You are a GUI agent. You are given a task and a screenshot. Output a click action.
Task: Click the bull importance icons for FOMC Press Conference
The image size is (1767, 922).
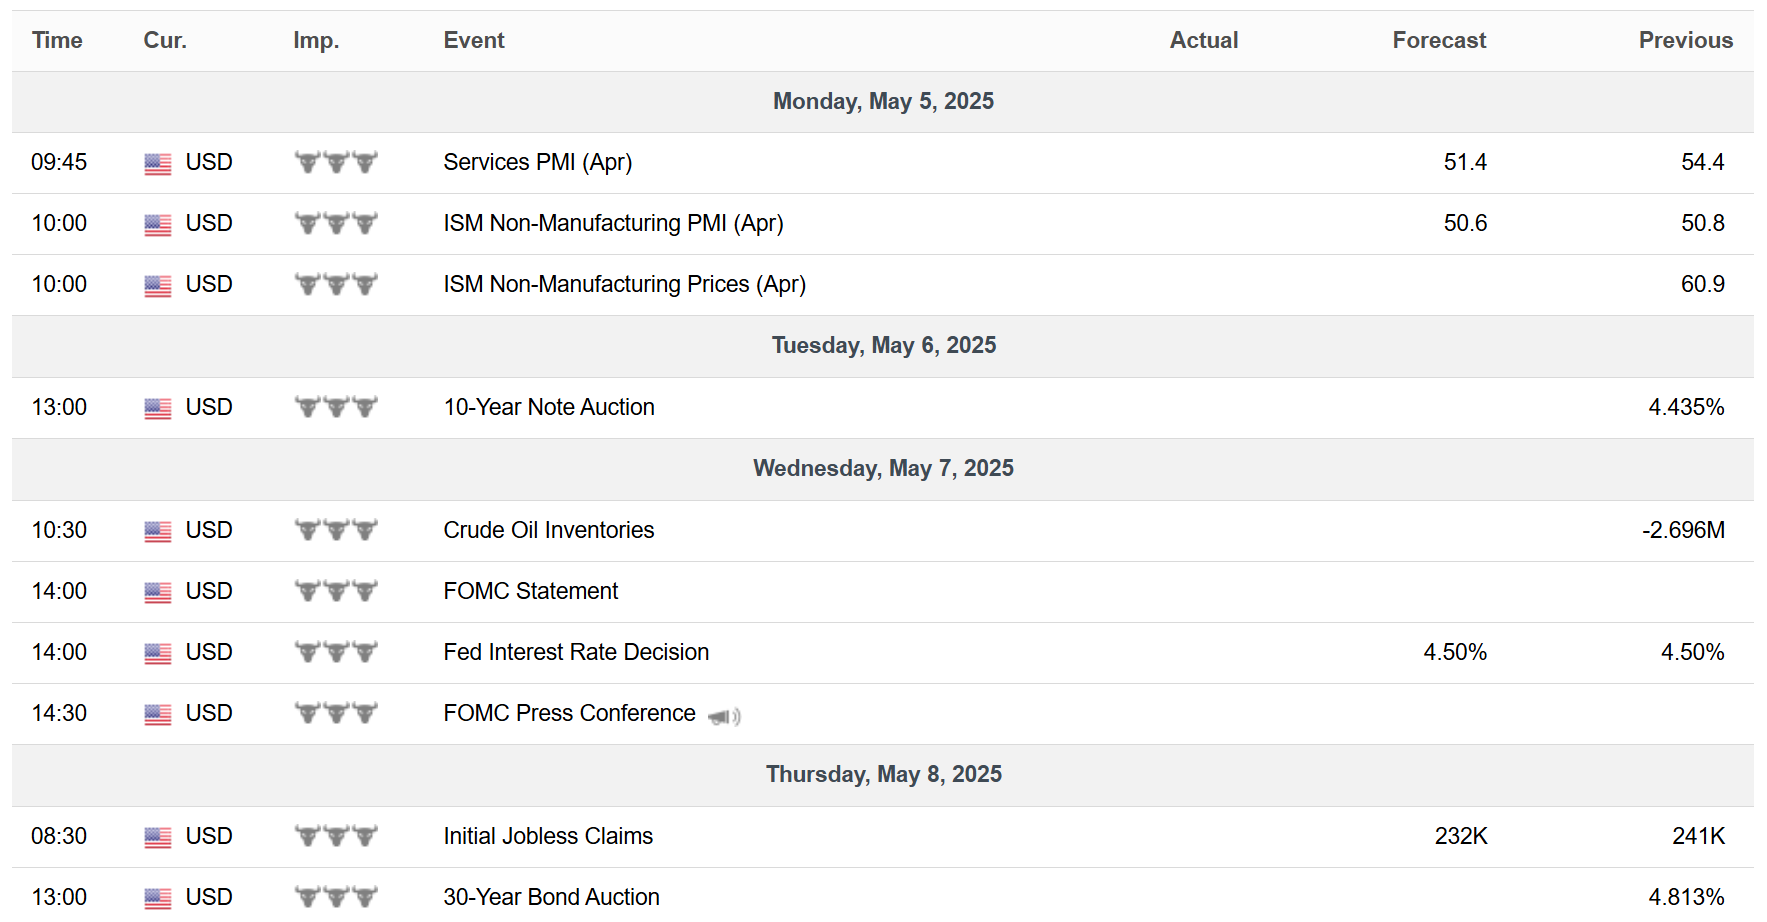point(336,713)
